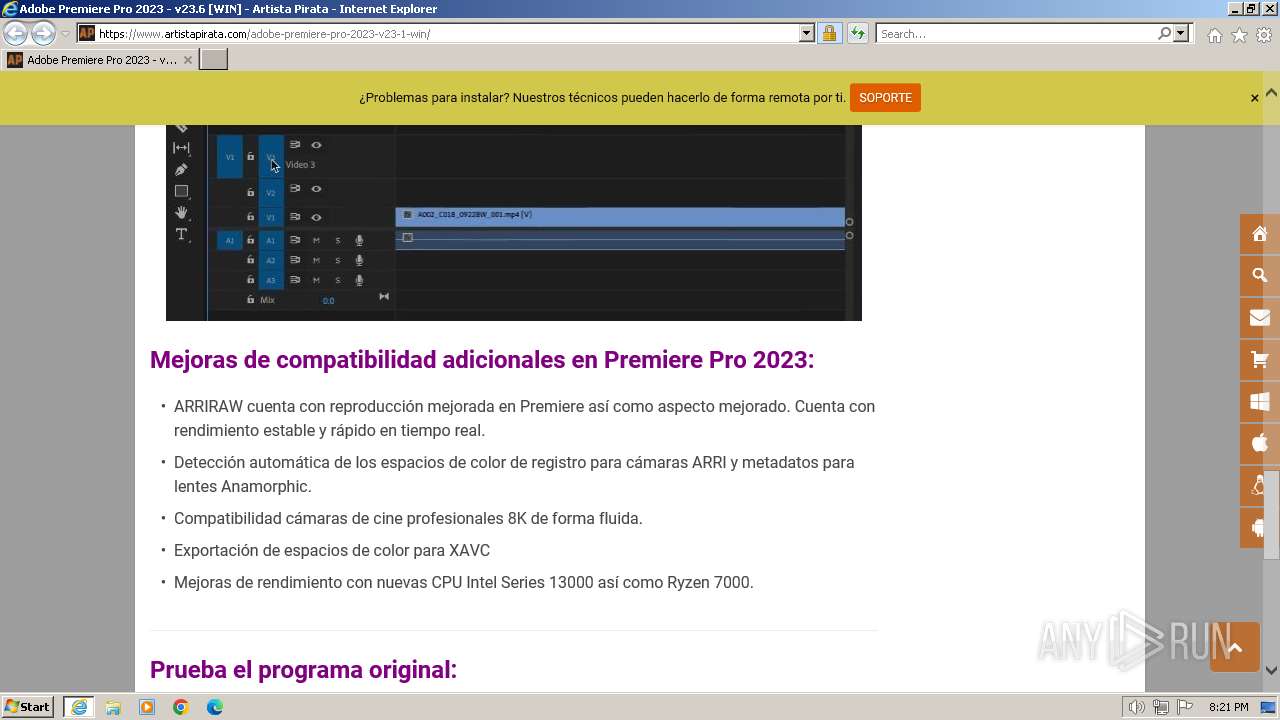1280x720 pixels.
Task: Click the blue A002_C018 clip in the screenshot
Action: (620, 215)
